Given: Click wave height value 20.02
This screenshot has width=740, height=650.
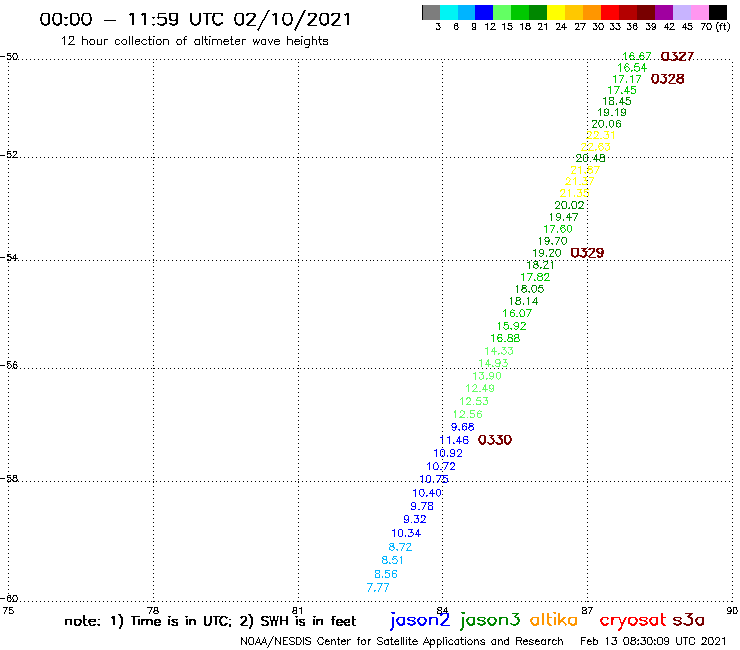Looking at the screenshot, I should (x=569, y=205).
